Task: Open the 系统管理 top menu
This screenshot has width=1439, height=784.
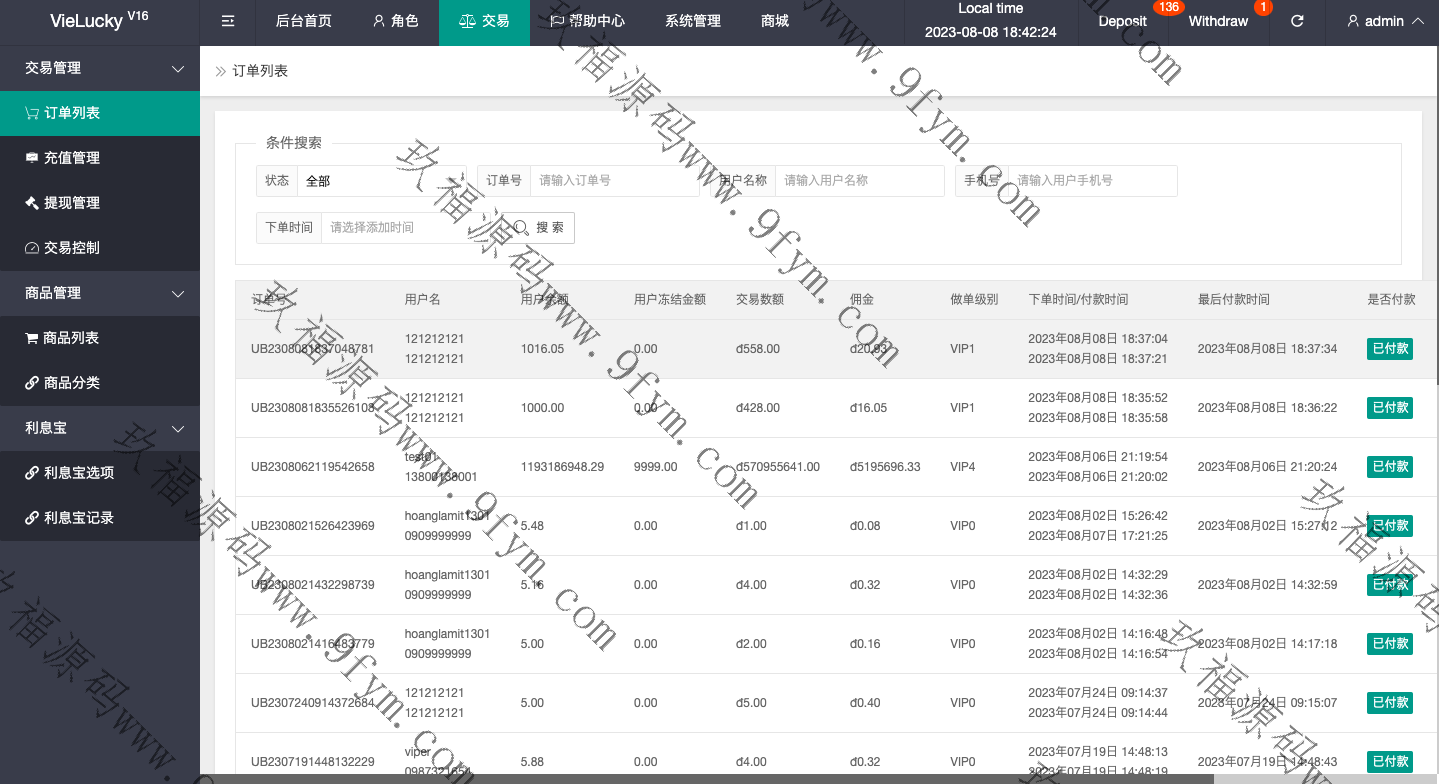Action: coord(692,21)
